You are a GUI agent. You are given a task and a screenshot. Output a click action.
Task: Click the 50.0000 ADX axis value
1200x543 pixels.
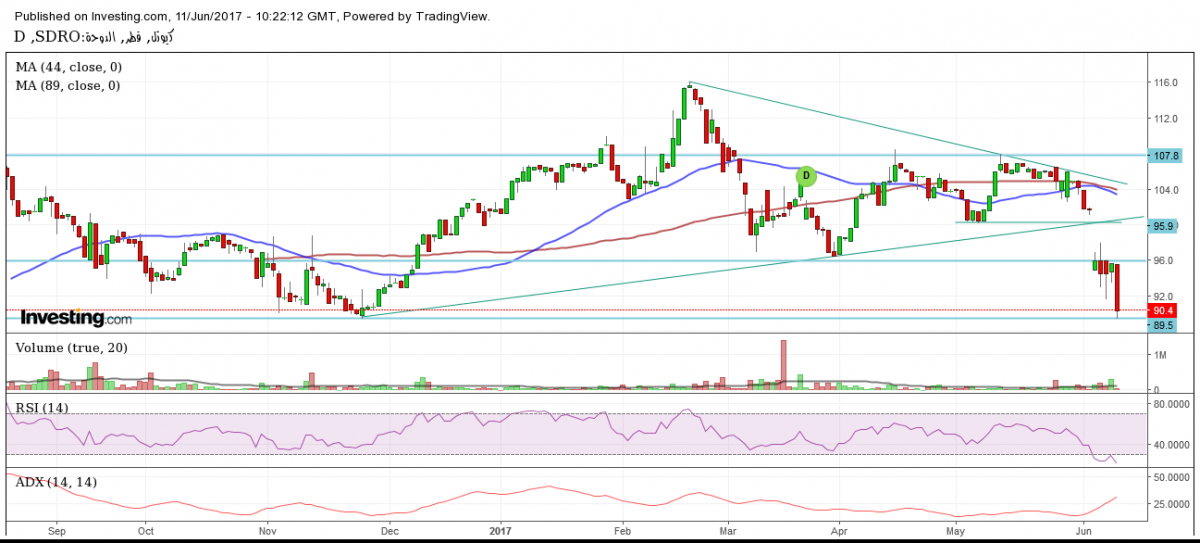point(1171,480)
